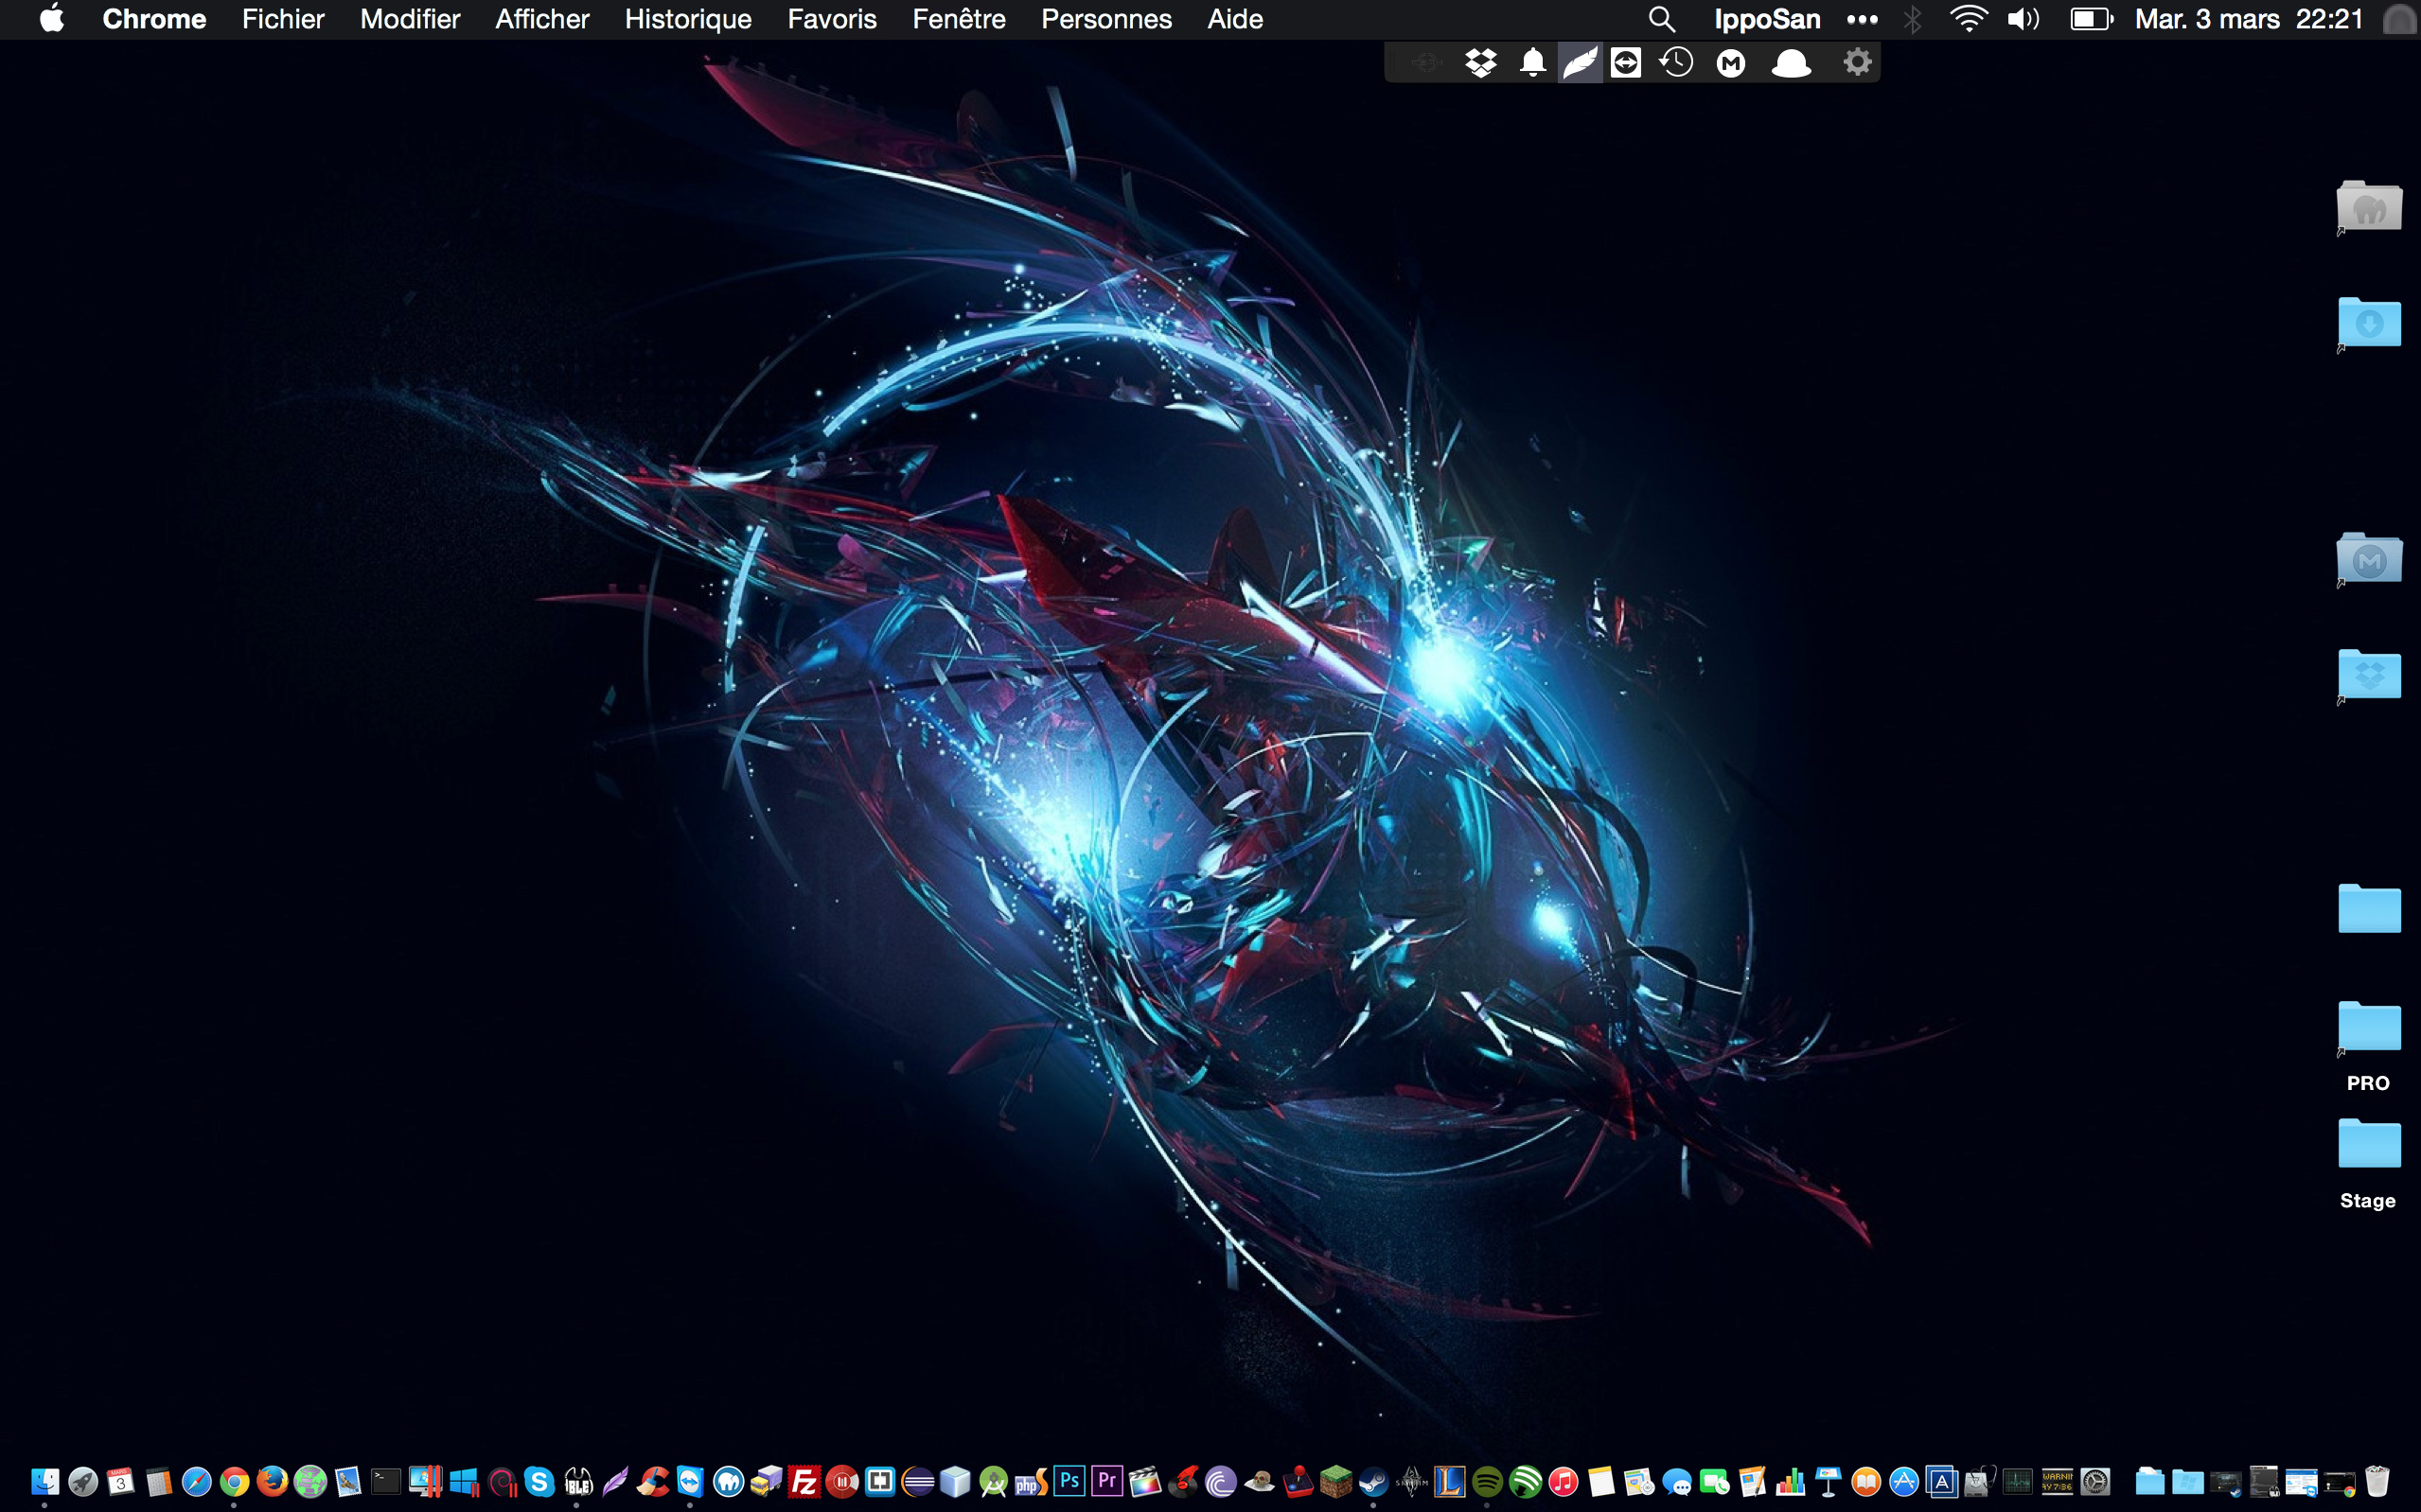This screenshot has width=2421, height=1512.
Task: Select the MAMP folder on desktop
Action: click(x=2368, y=207)
